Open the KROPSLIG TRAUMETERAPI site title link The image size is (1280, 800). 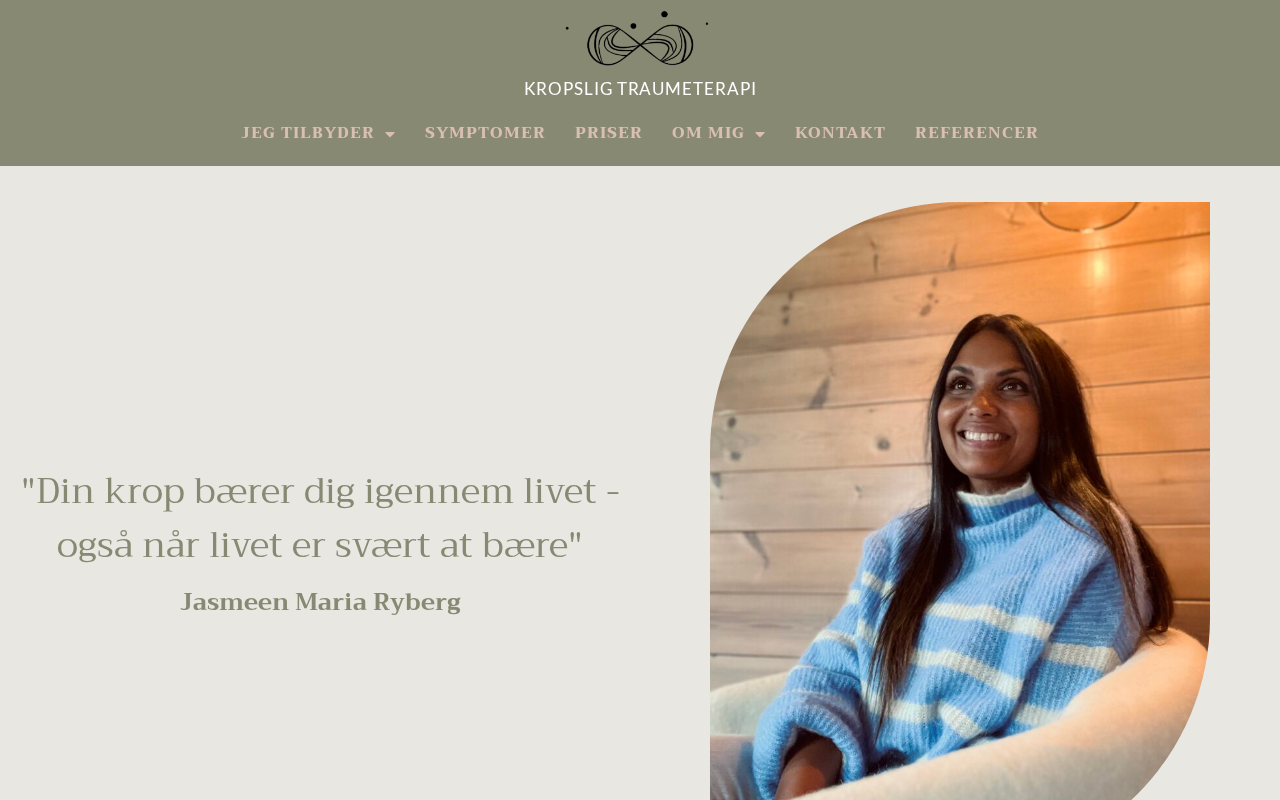coord(640,88)
